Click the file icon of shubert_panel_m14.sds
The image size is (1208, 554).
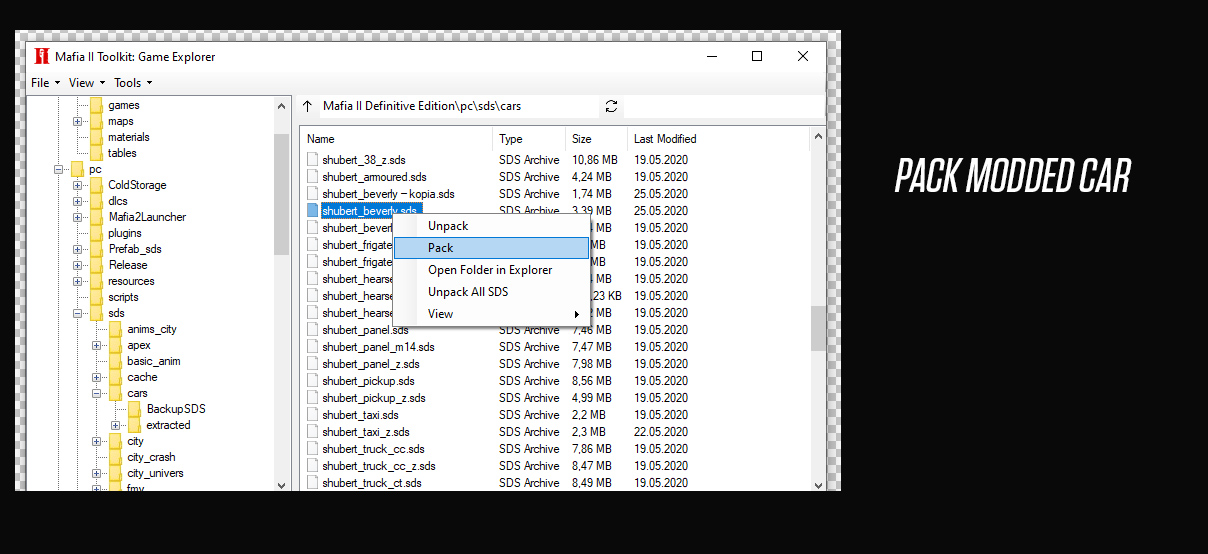coord(312,347)
